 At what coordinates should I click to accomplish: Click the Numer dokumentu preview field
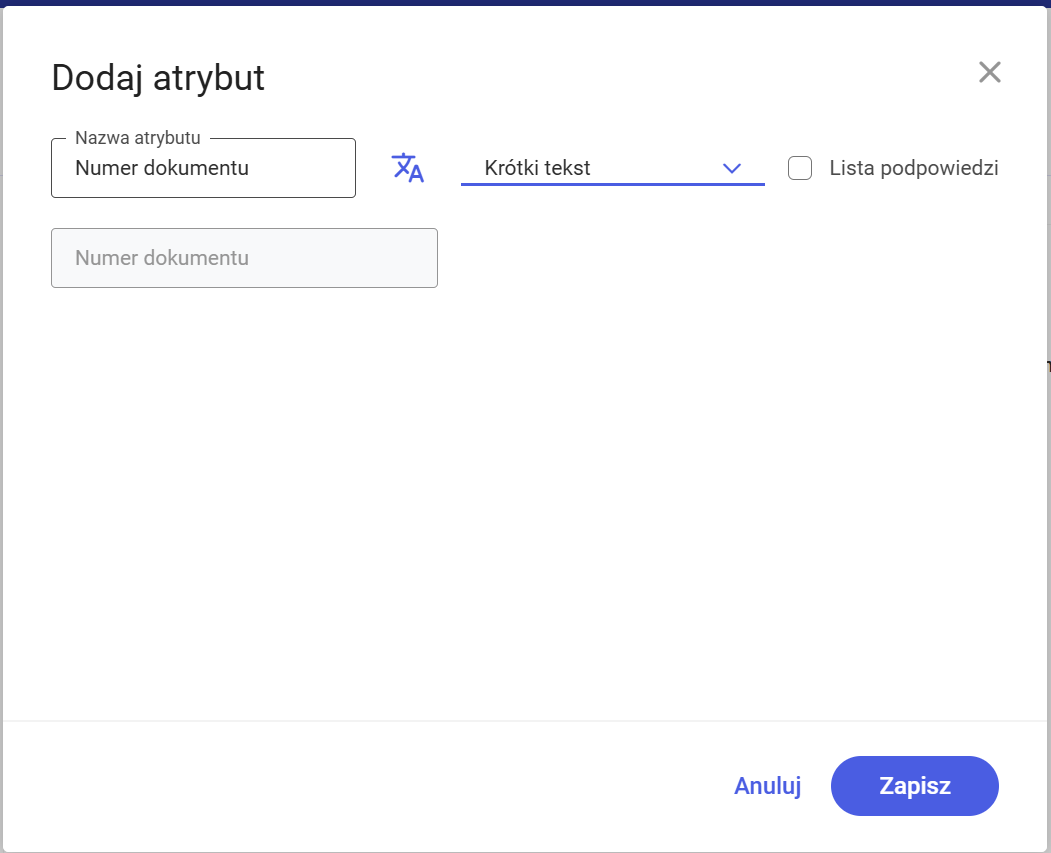click(244, 258)
